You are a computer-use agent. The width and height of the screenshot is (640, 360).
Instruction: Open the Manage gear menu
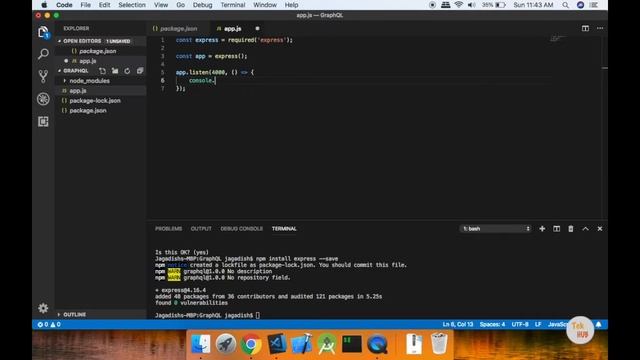coord(43,308)
